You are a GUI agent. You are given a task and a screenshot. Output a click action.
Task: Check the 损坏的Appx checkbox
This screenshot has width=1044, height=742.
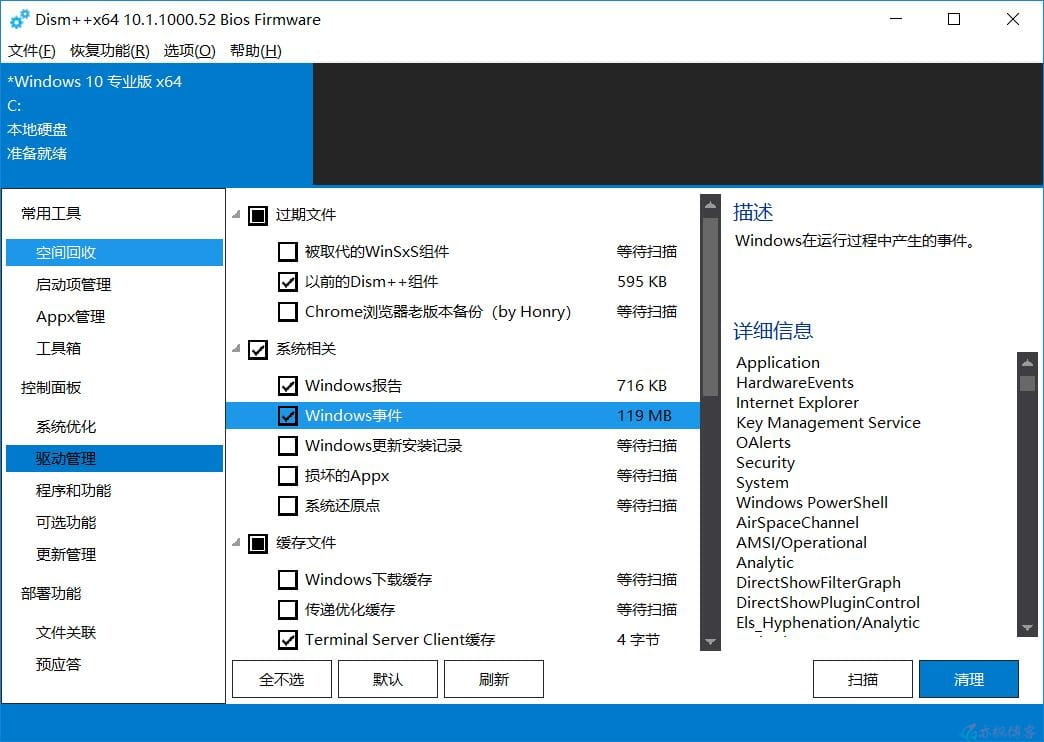pyautogui.click(x=288, y=476)
